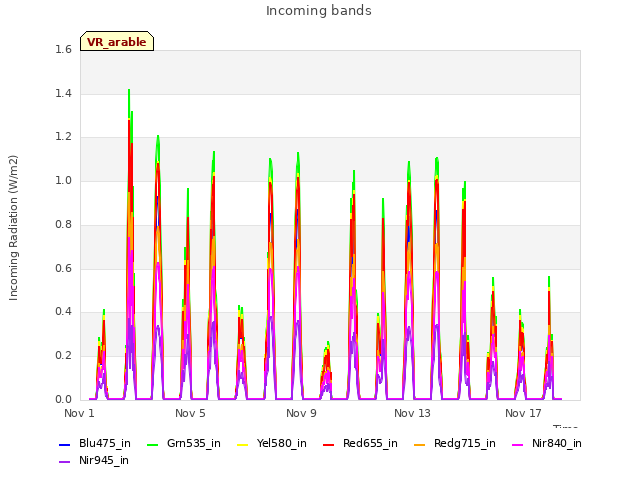Toggle the Red655_in legend entry
640x480 pixels.
click(360, 443)
